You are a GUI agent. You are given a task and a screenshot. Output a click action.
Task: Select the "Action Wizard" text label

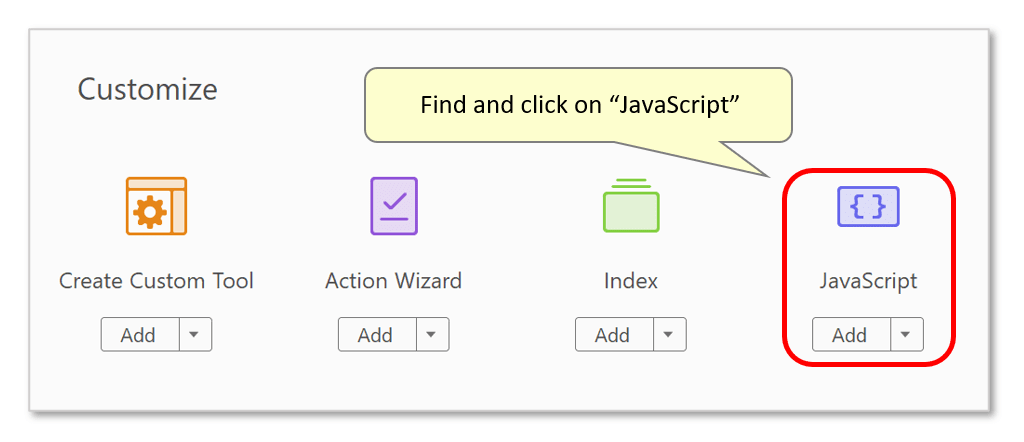click(394, 281)
